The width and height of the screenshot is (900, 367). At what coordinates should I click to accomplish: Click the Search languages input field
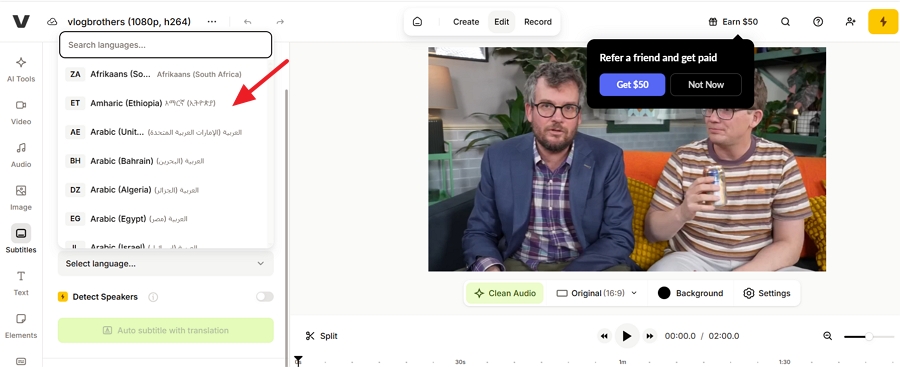pos(165,45)
